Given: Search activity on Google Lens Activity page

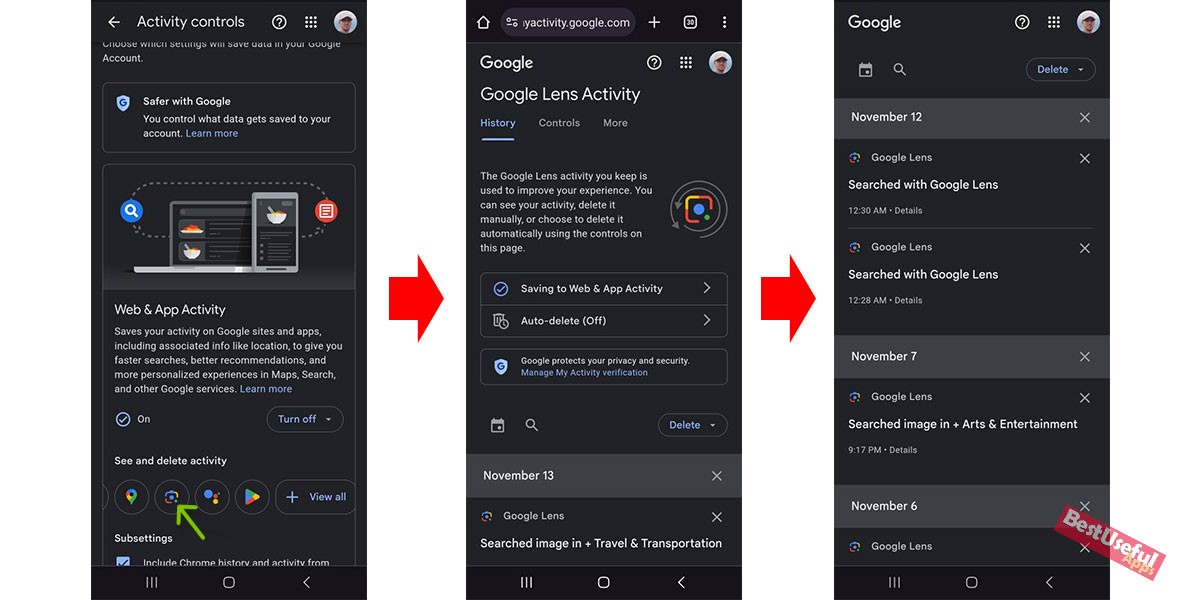Looking at the screenshot, I should [532, 425].
